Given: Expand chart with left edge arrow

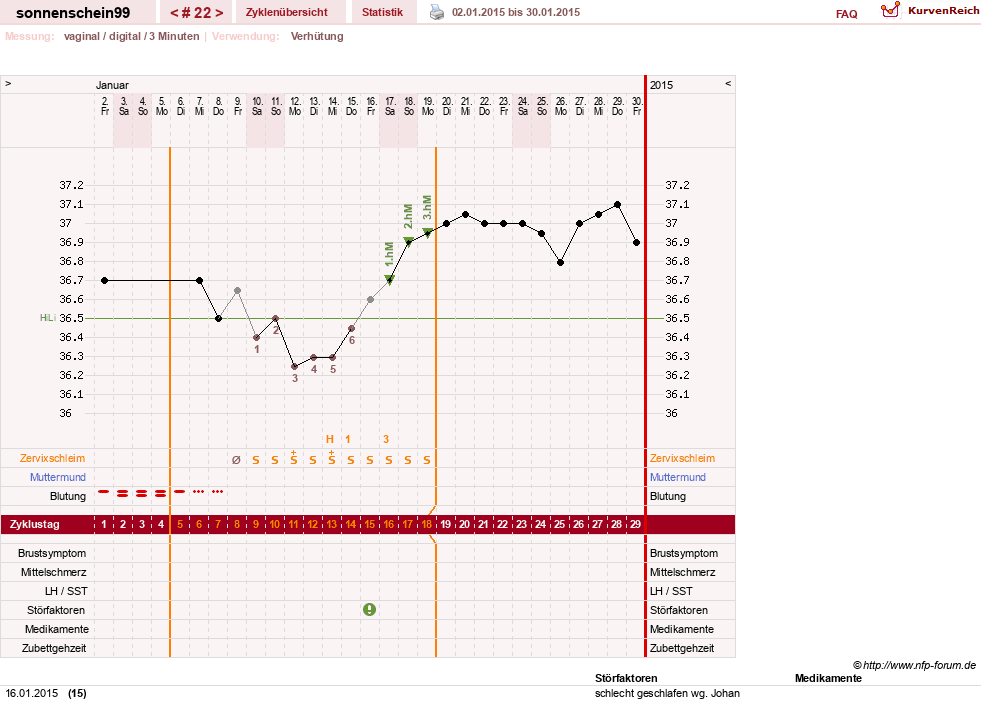Looking at the screenshot, I should 8,83.
